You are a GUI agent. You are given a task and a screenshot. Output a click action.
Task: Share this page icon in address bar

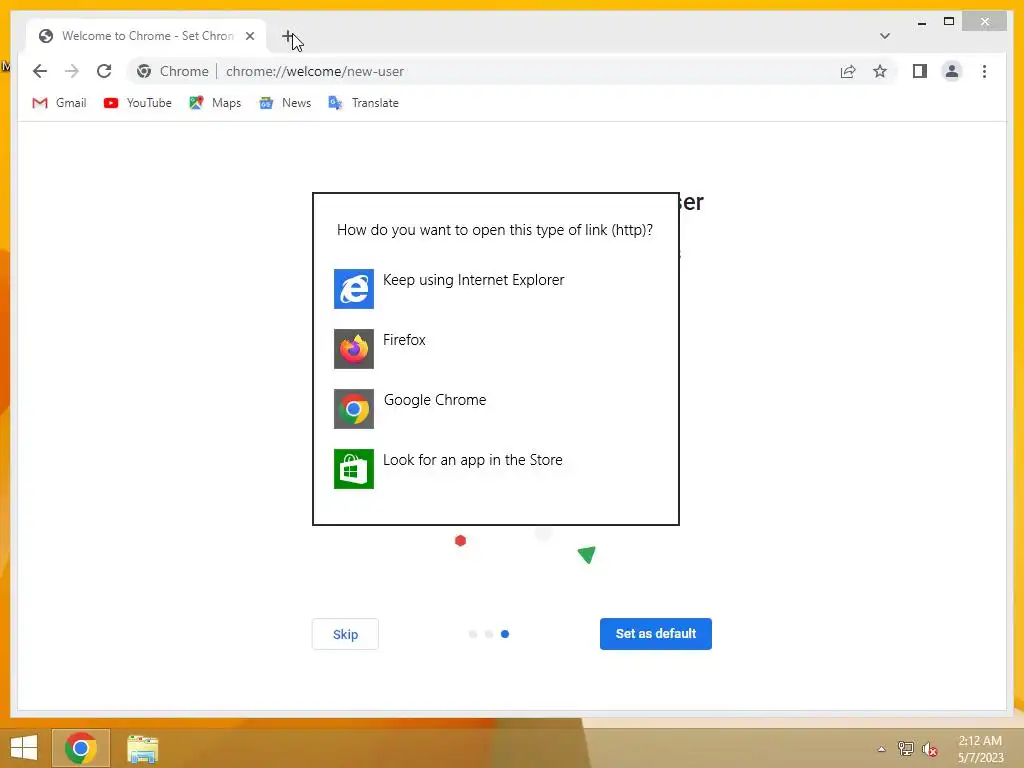point(848,71)
